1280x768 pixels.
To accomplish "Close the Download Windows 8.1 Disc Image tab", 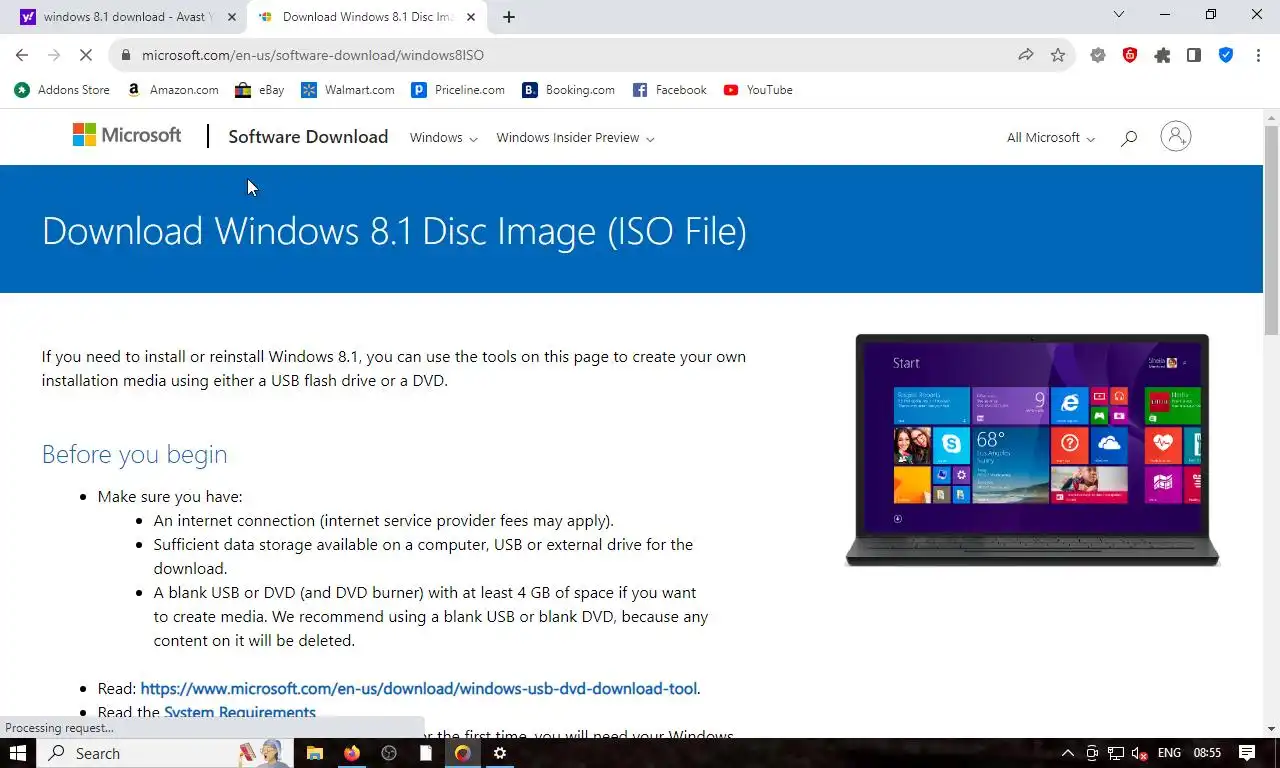I will 471,17.
